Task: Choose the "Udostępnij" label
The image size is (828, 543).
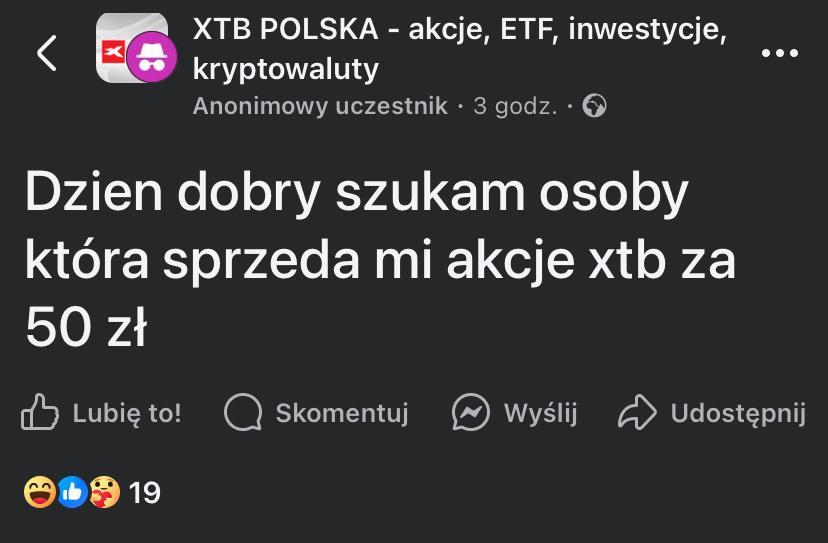Action: point(738,412)
